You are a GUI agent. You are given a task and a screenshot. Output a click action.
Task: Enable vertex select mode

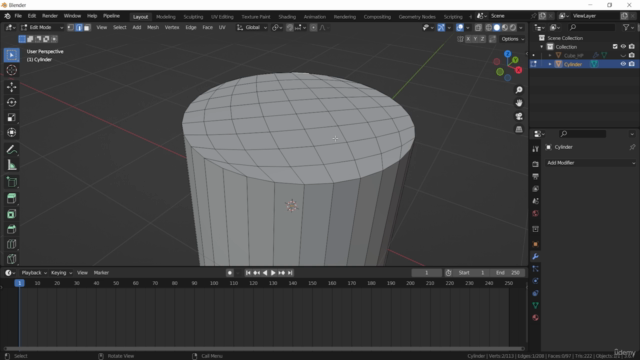click(x=71, y=27)
